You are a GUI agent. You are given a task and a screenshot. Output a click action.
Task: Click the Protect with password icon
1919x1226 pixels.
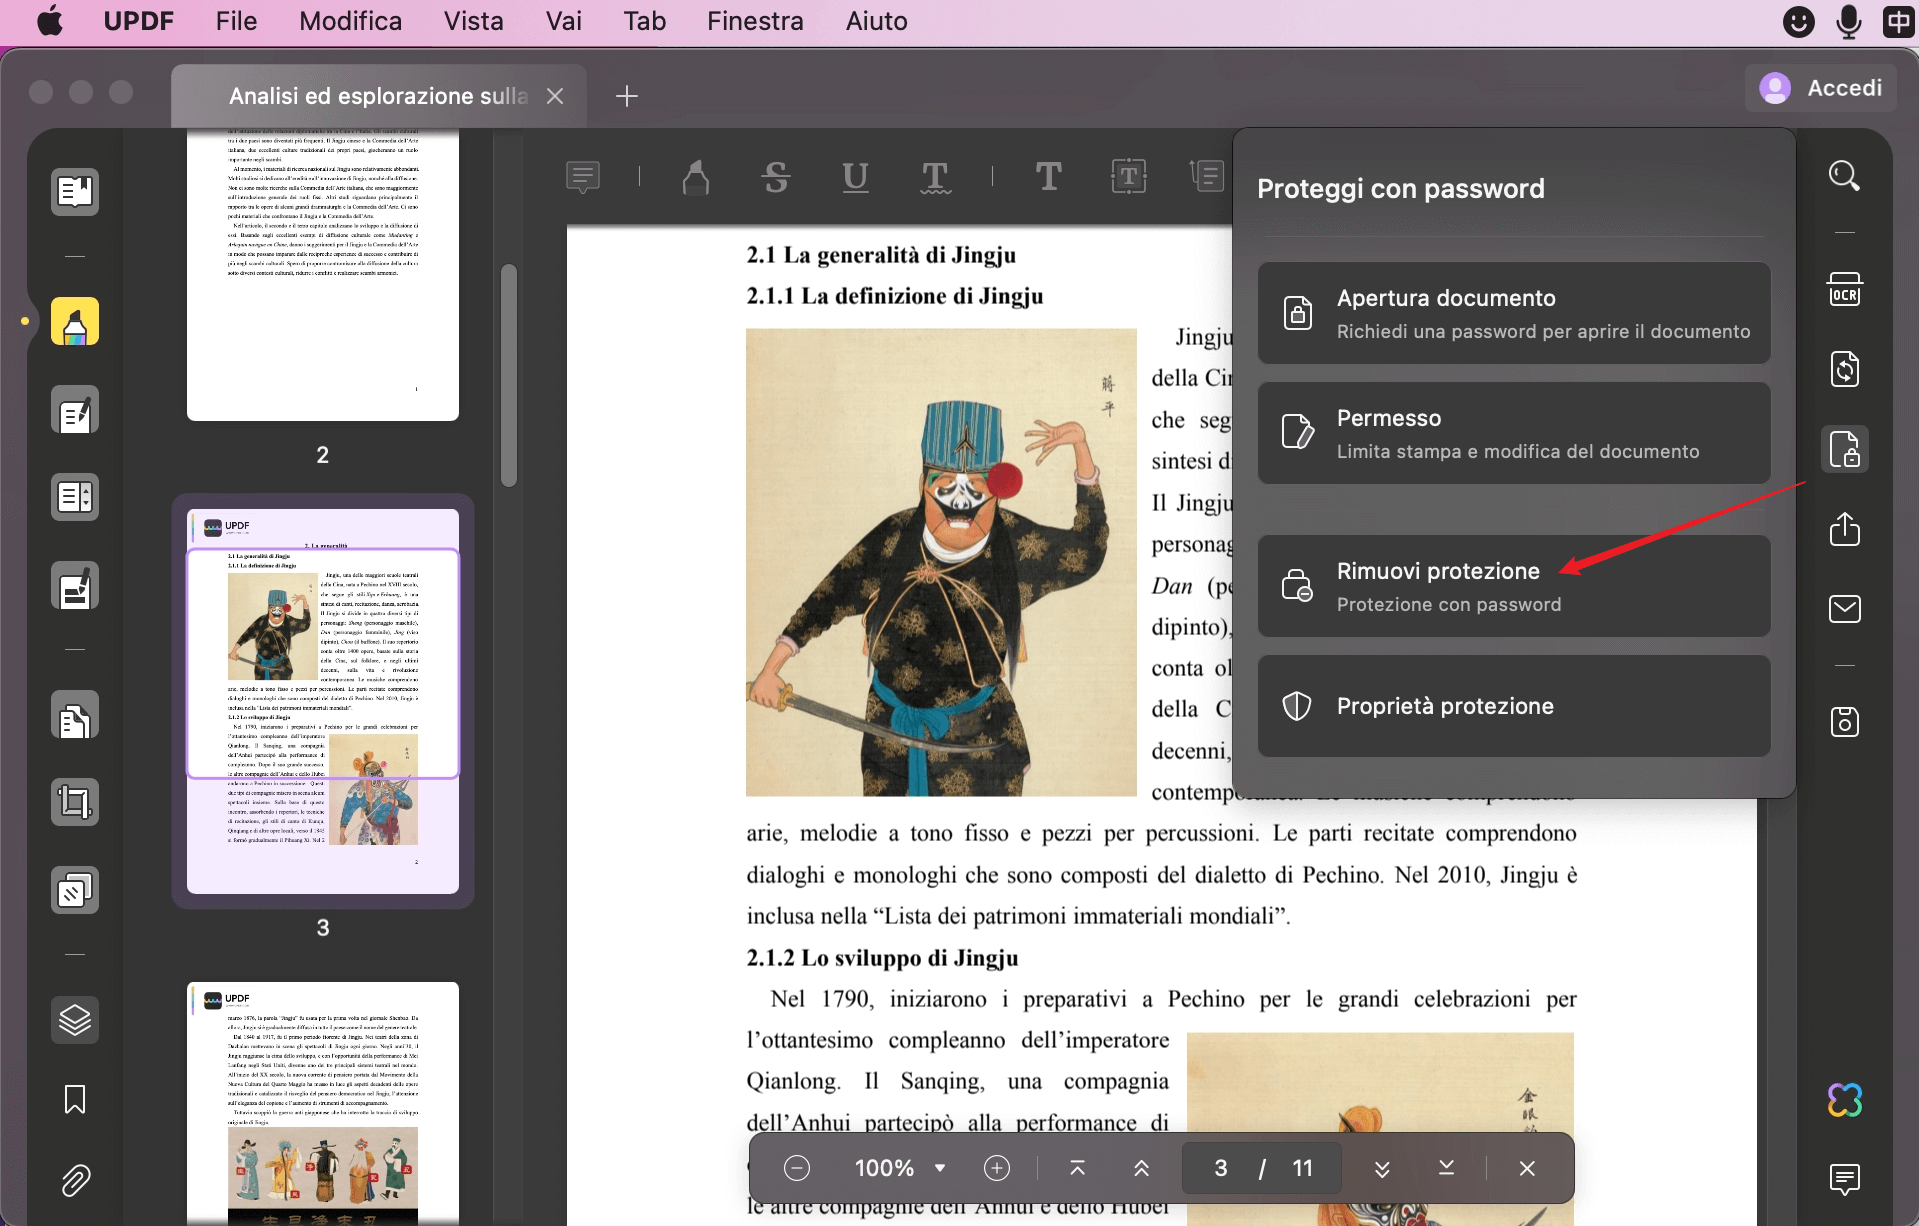[1845, 449]
